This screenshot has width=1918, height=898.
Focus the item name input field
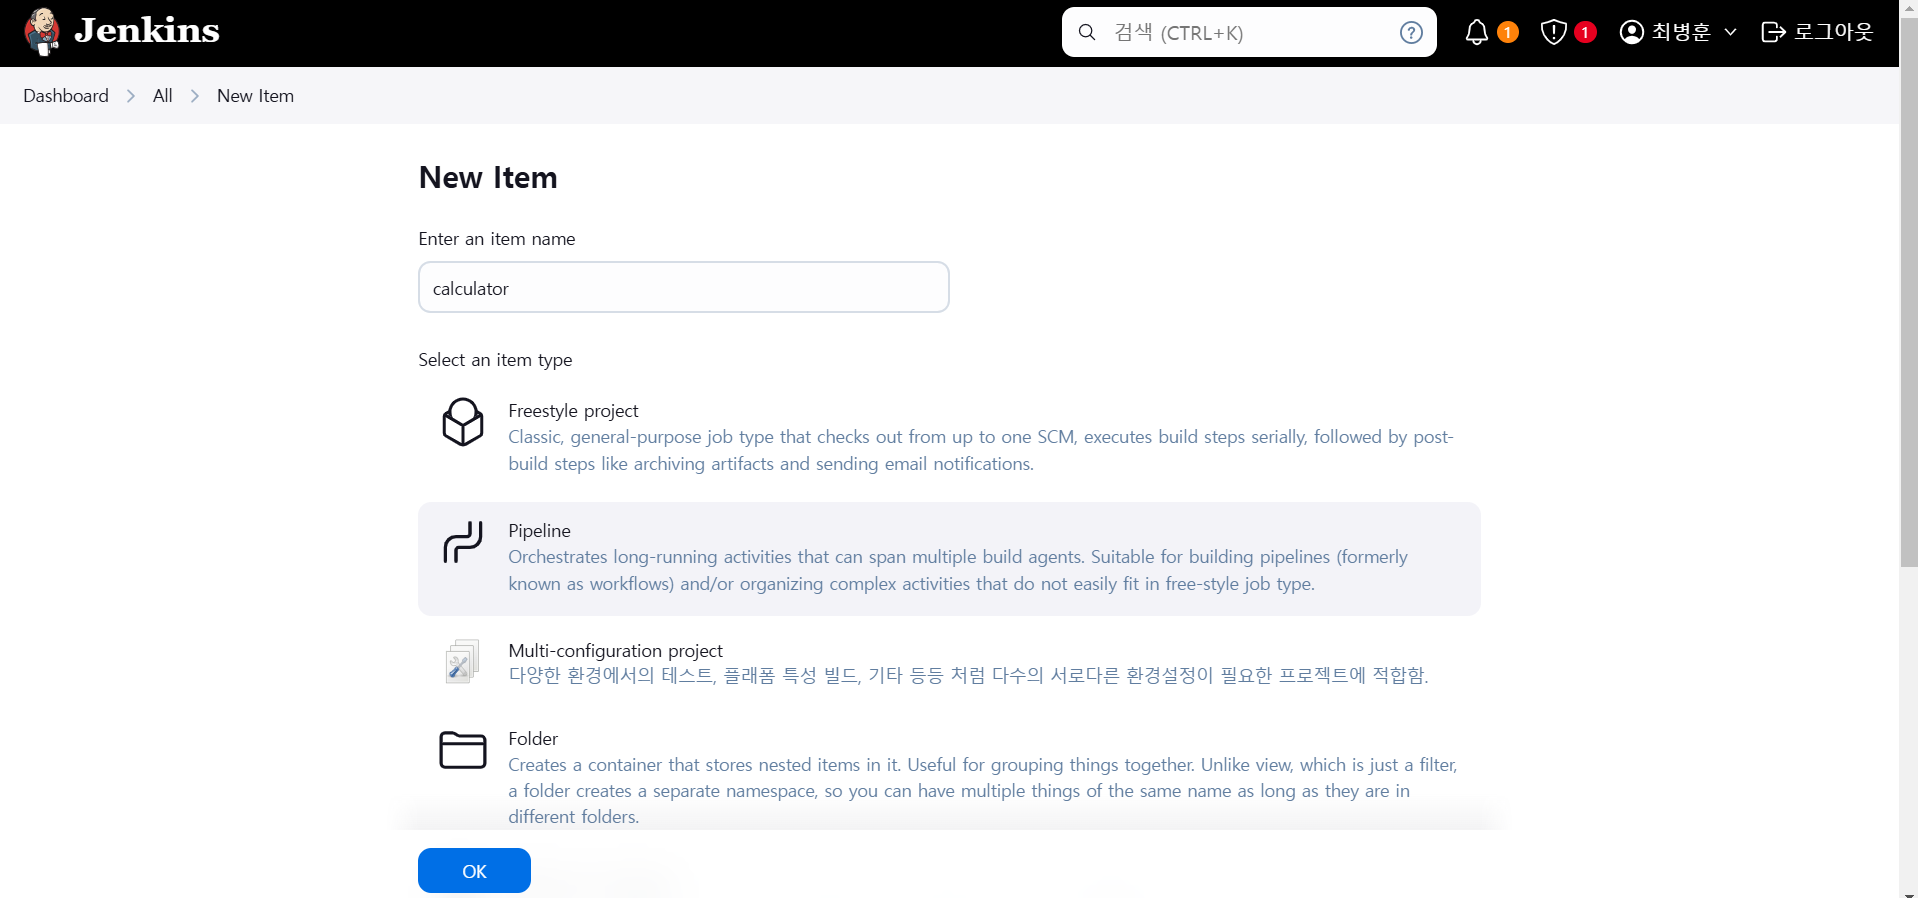tap(684, 288)
